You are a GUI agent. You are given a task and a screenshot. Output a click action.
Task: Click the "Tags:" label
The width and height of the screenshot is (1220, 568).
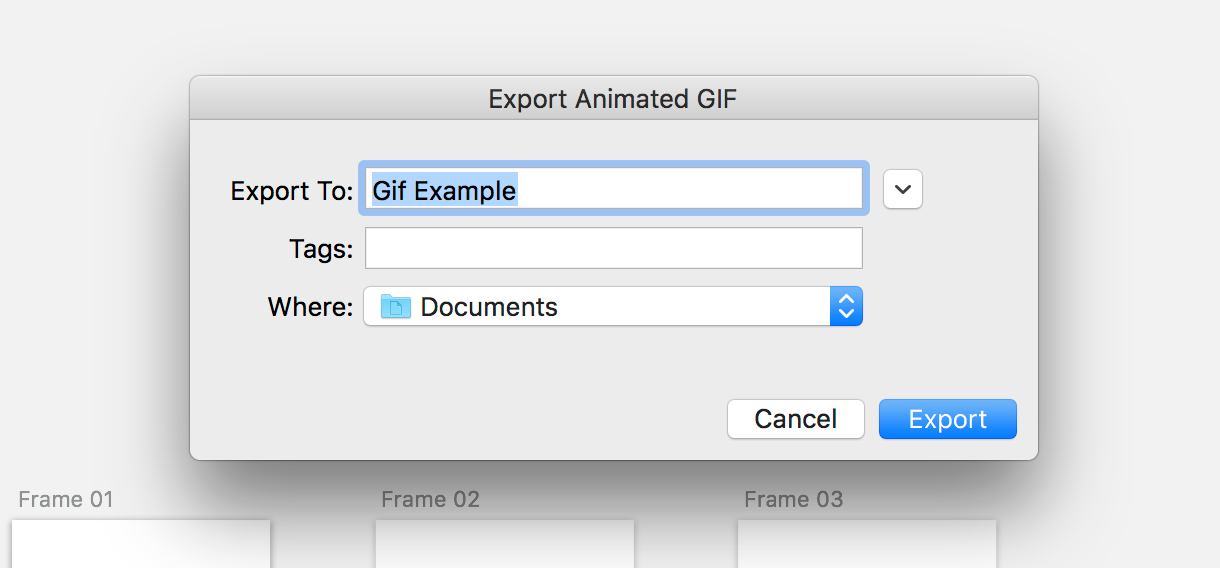click(321, 249)
